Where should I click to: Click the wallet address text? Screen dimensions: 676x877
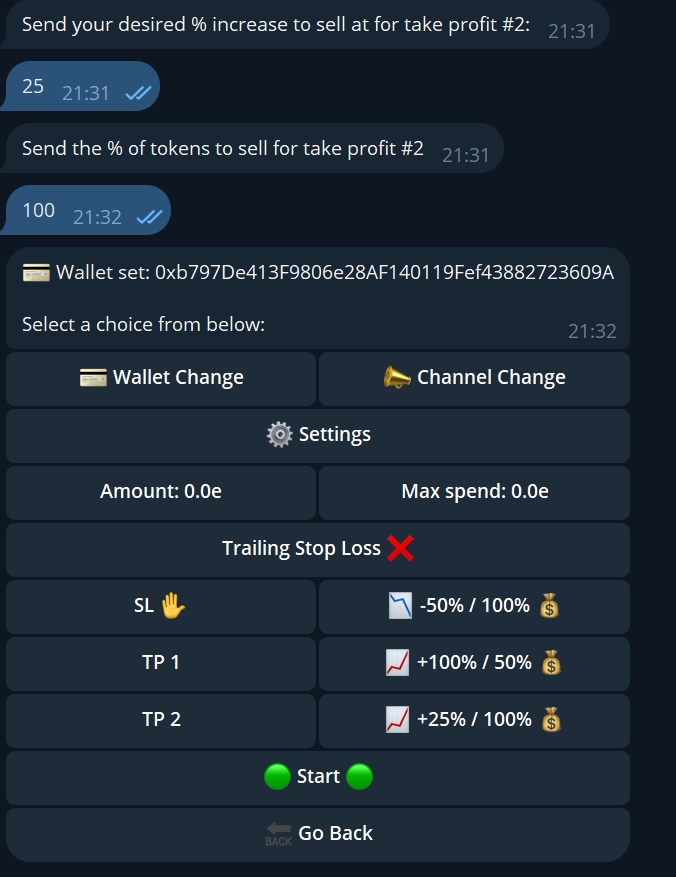pyautogui.click(x=384, y=273)
